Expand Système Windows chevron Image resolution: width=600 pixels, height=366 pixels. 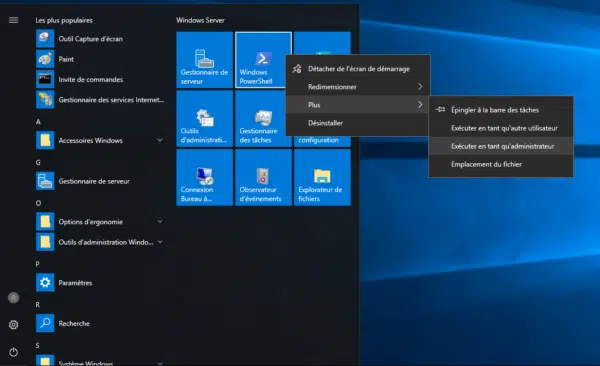coord(160,363)
